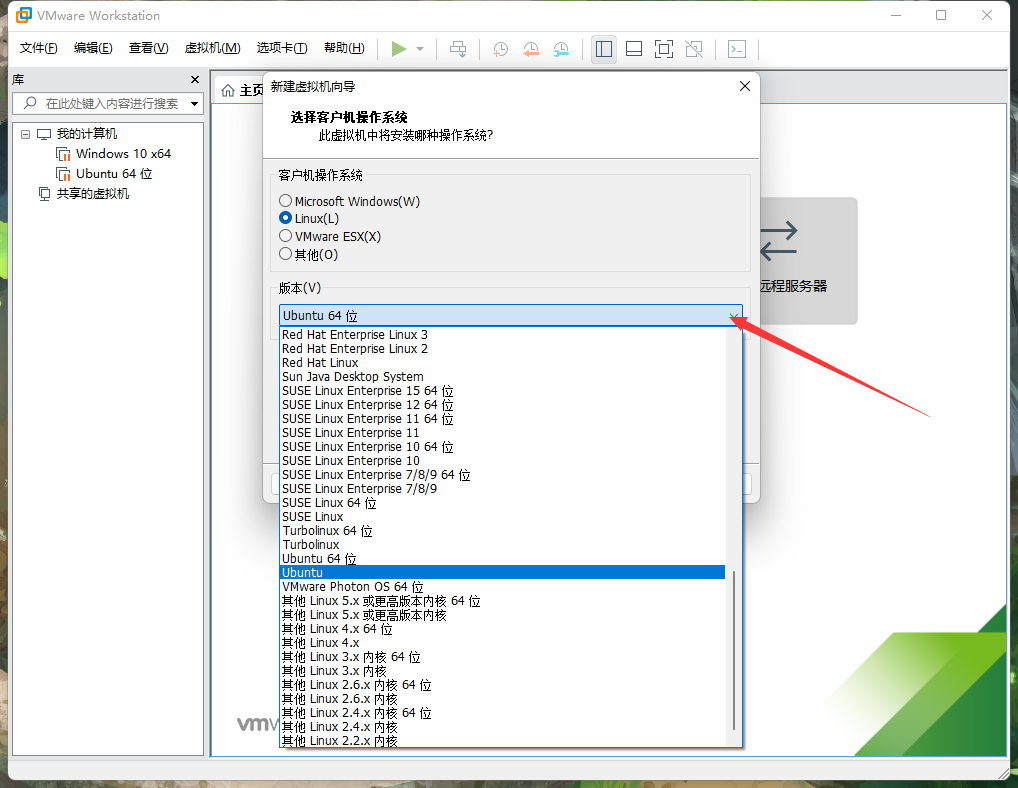This screenshot has width=1018, height=788.
Task: Click the Windows 10 x64 VM icon
Action: (63, 154)
